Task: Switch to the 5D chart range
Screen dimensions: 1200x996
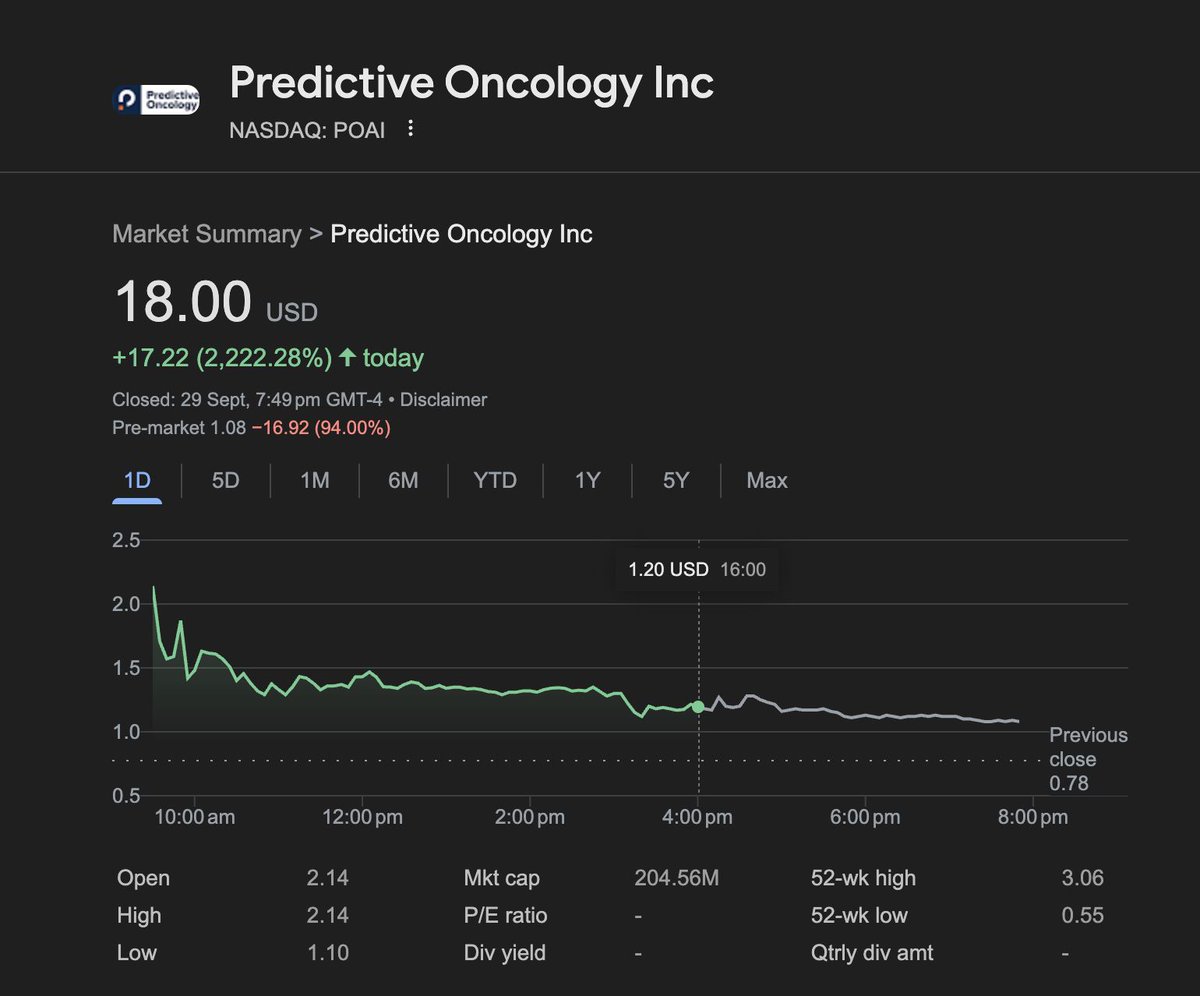Action: pyautogui.click(x=226, y=481)
